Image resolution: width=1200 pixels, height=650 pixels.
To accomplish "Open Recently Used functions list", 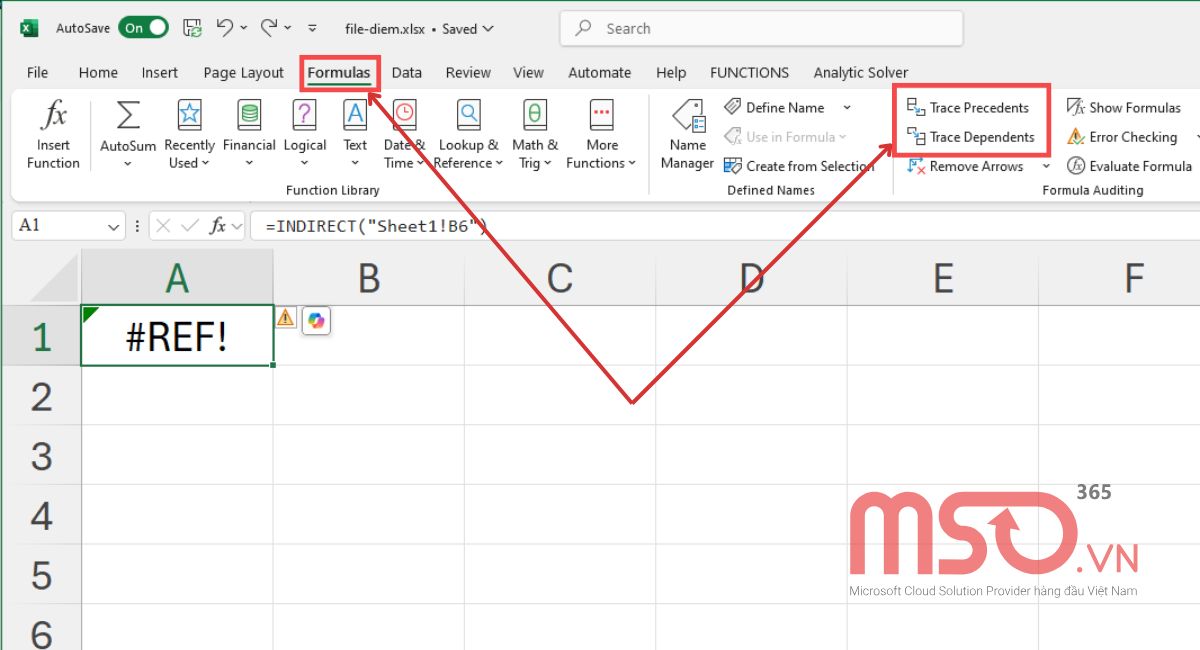I will 189,133.
